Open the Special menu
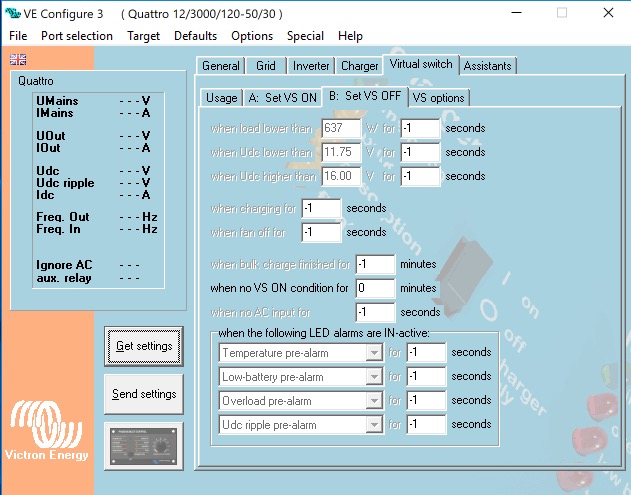Viewport: 631px width, 495px height. click(305, 35)
